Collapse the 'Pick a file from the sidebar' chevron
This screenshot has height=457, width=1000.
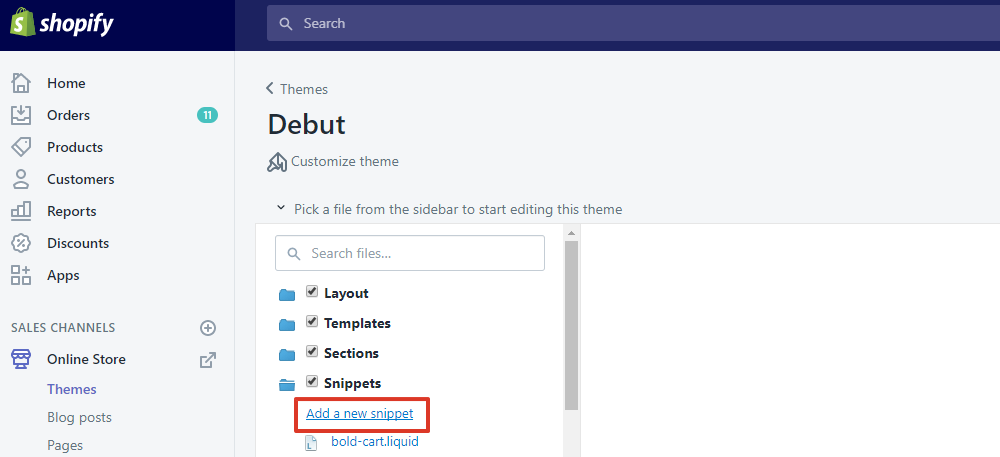tap(280, 208)
